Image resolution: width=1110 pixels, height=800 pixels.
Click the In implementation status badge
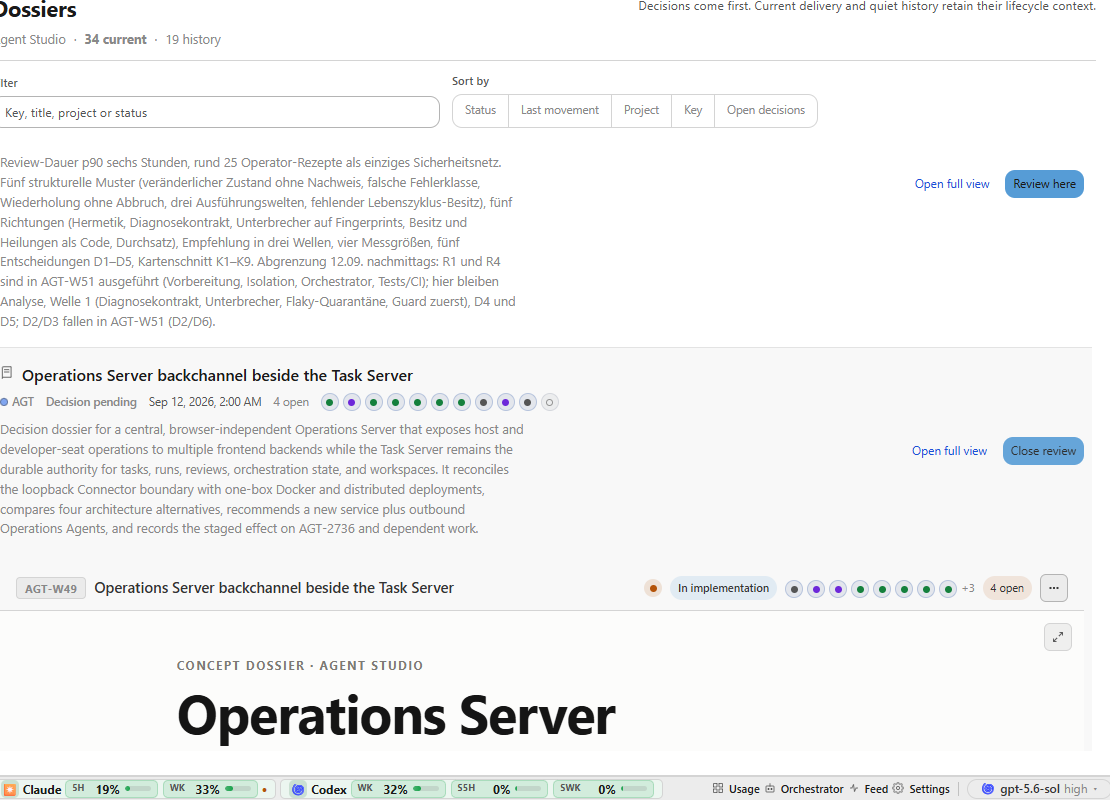pos(723,588)
